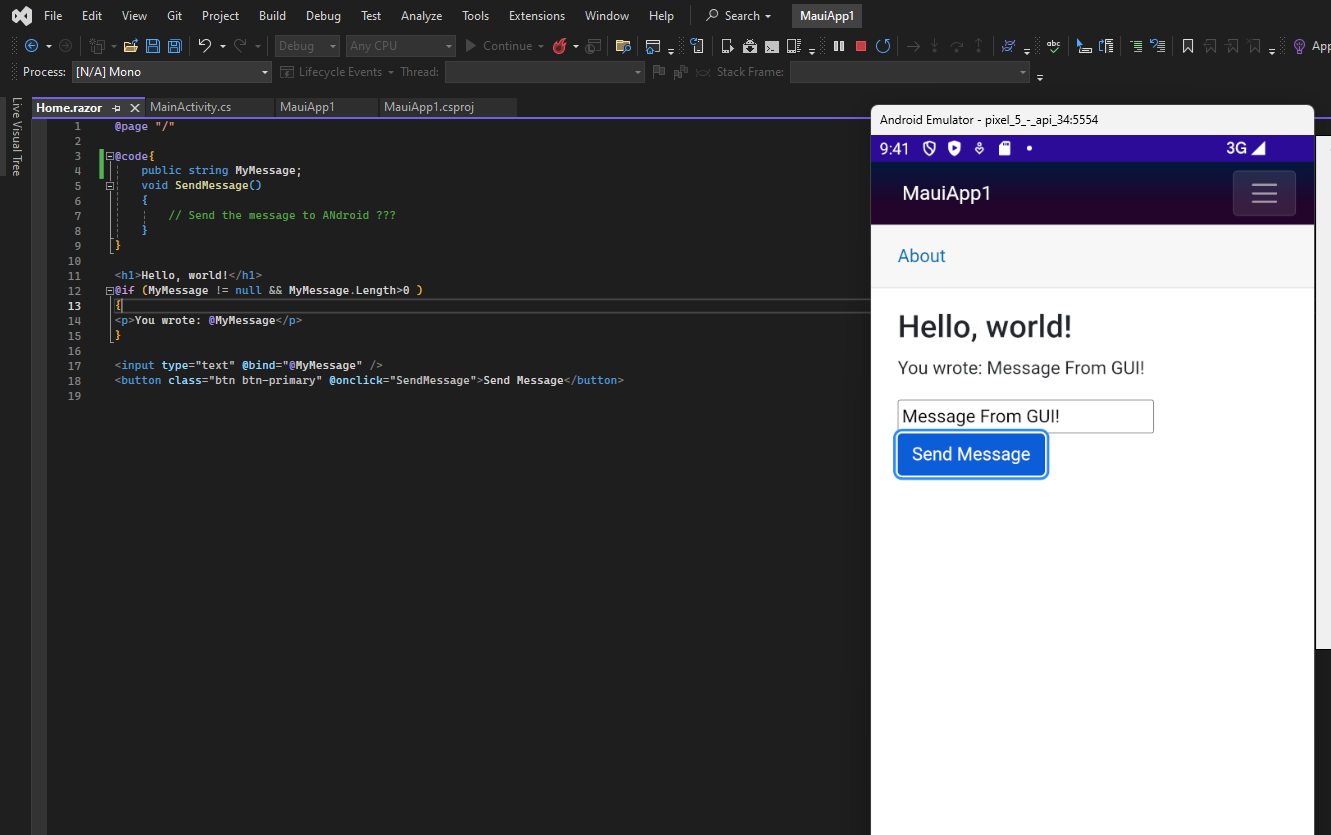Click the @page directive on line 1
The height and width of the screenshot is (835, 1331).
[x=145, y=126]
